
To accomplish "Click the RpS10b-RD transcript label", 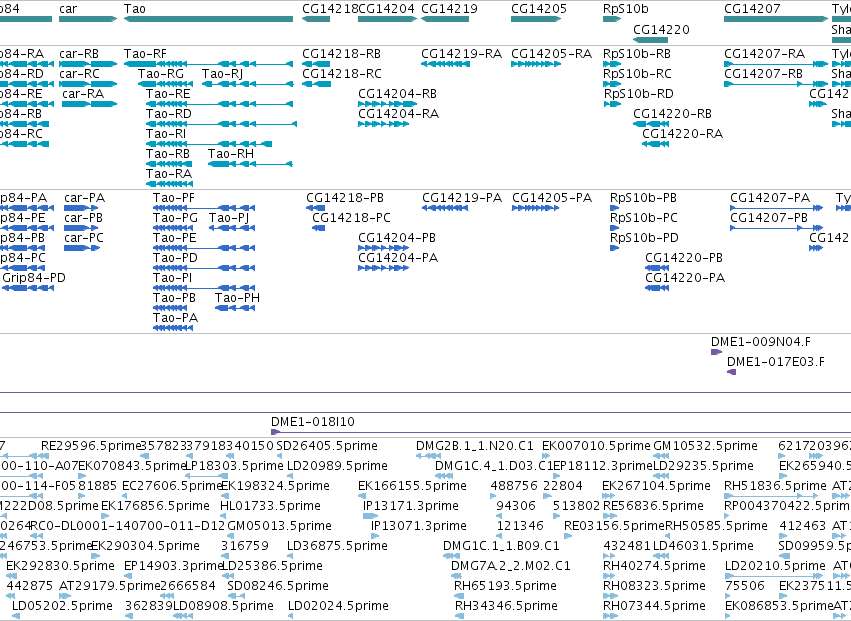I will (639, 94).
